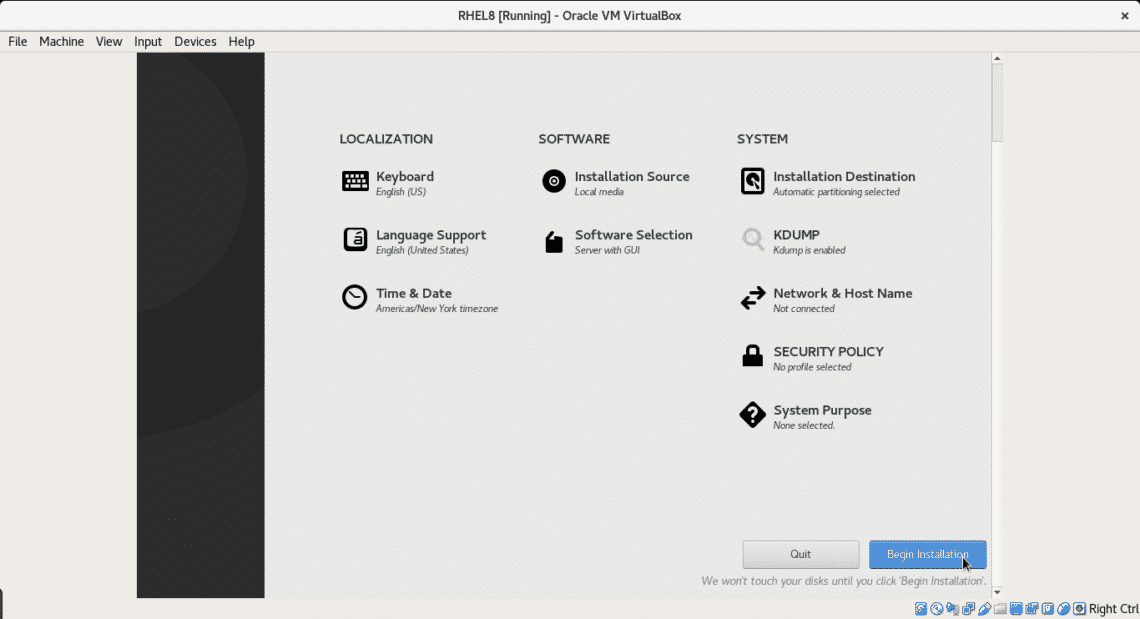
Task: Click the Network & Host Name arrows icon
Action: click(x=752, y=297)
